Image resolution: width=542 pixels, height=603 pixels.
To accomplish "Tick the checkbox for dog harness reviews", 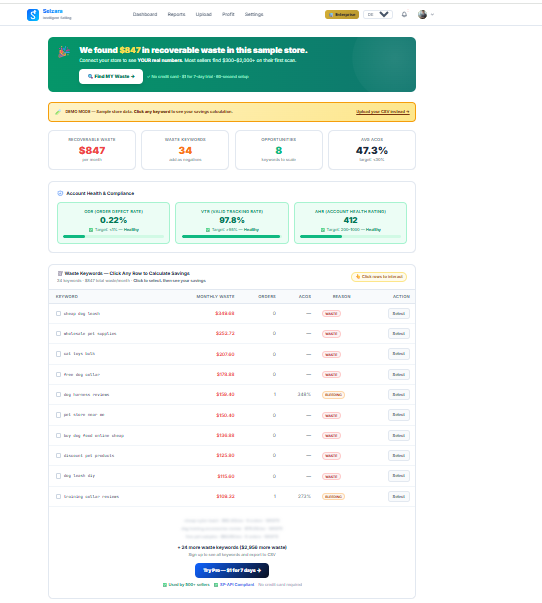I will pyautogui.click(x=58, y=395).
